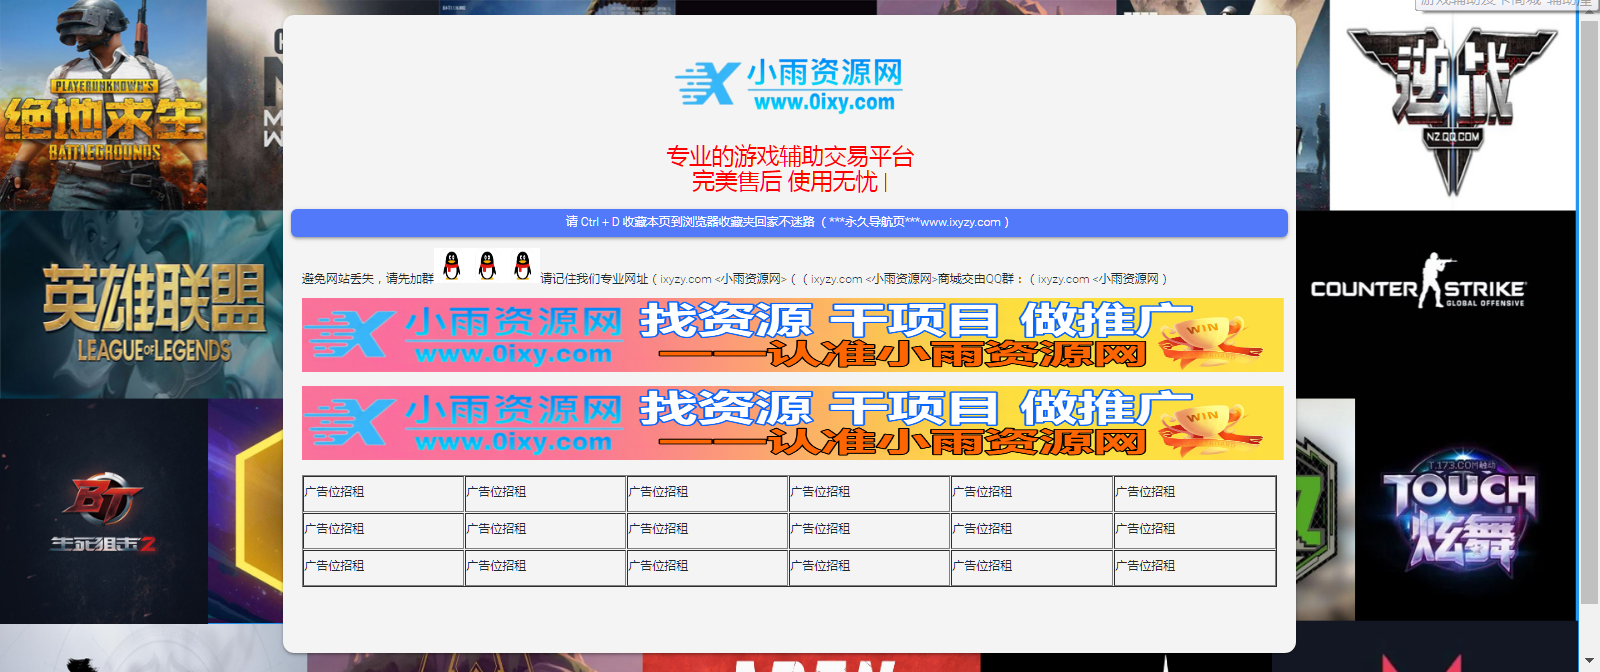
Task: Click 广告位招租 in first row, last column
Action: (1145, 492)
